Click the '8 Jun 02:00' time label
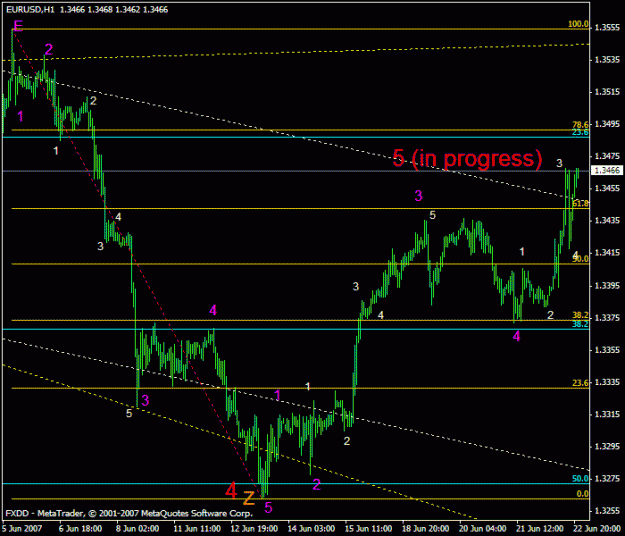Viewport: 625px width, 536px height. coord(138,529)
